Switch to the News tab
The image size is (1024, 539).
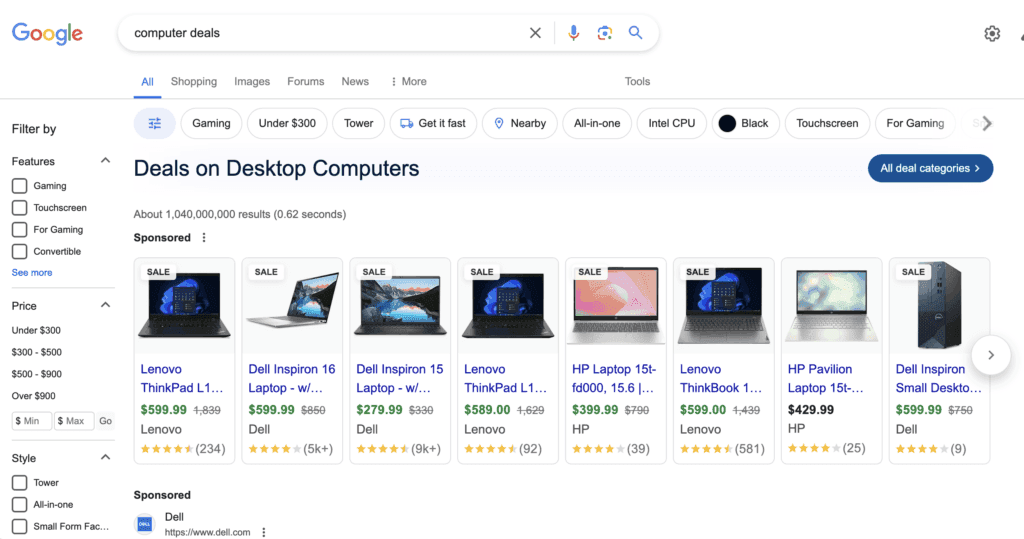tap(355, 82)
